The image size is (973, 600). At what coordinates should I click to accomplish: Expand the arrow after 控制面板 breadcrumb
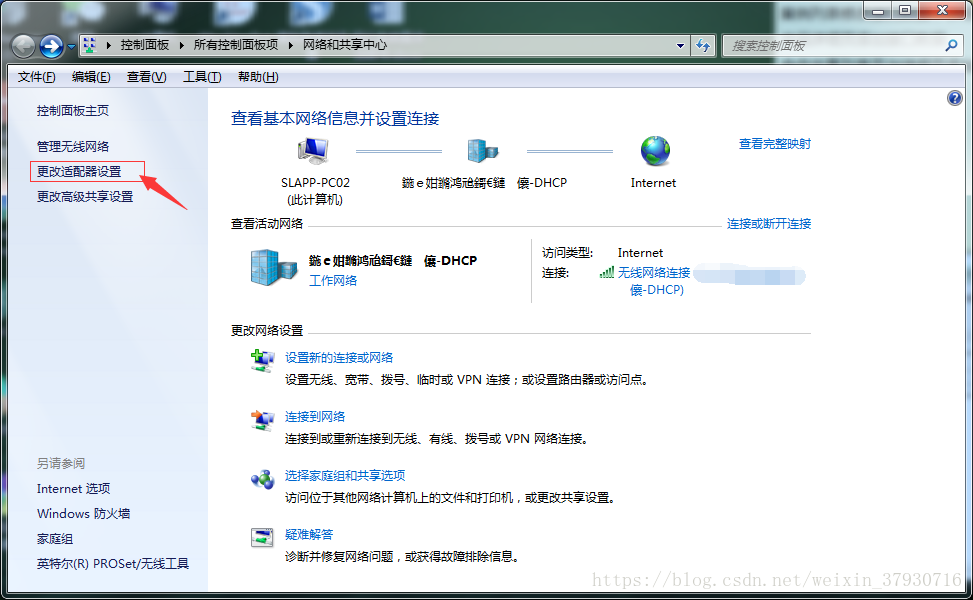pyautogui.click(x=181, y=45)
